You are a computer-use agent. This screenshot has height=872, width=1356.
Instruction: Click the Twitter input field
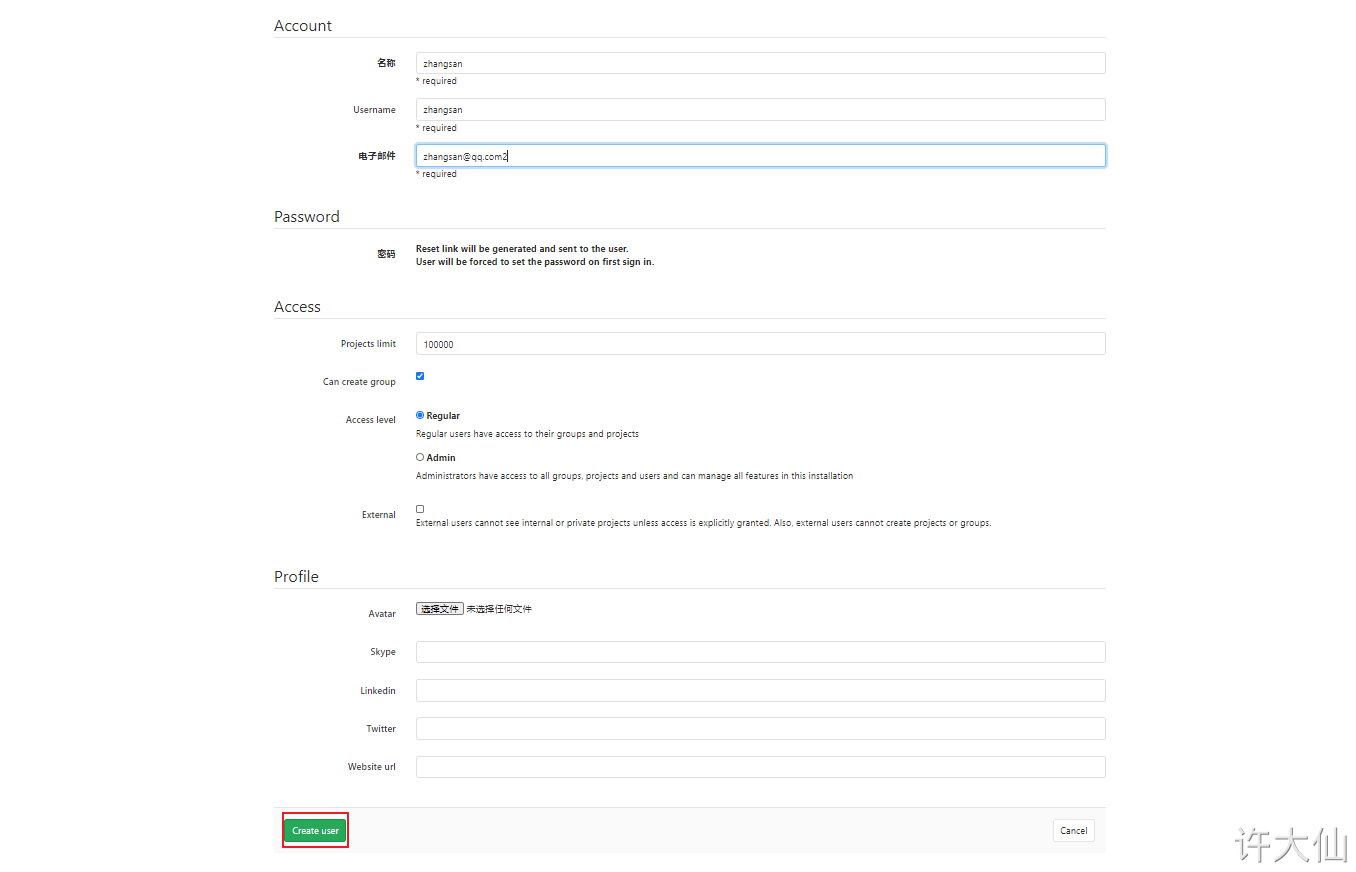pyautogui.click(x=760, y=728)
